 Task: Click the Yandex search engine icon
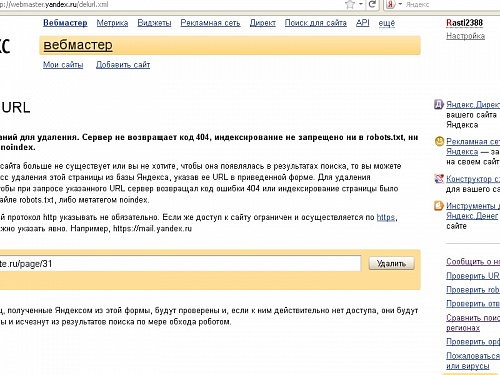(x=391, y=4)
